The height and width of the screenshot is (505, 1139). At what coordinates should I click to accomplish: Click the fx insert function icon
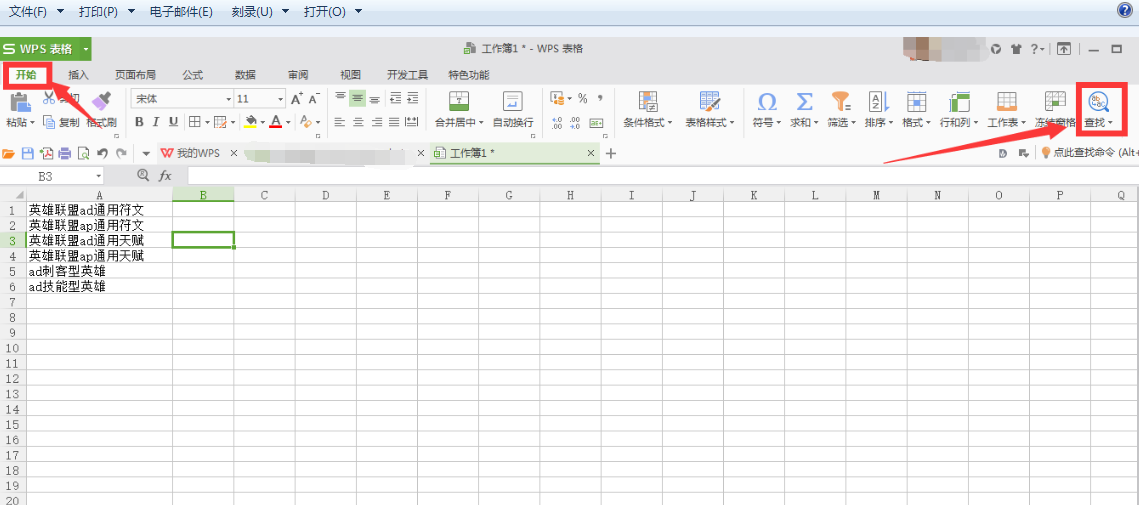click(x=165, y=175)
